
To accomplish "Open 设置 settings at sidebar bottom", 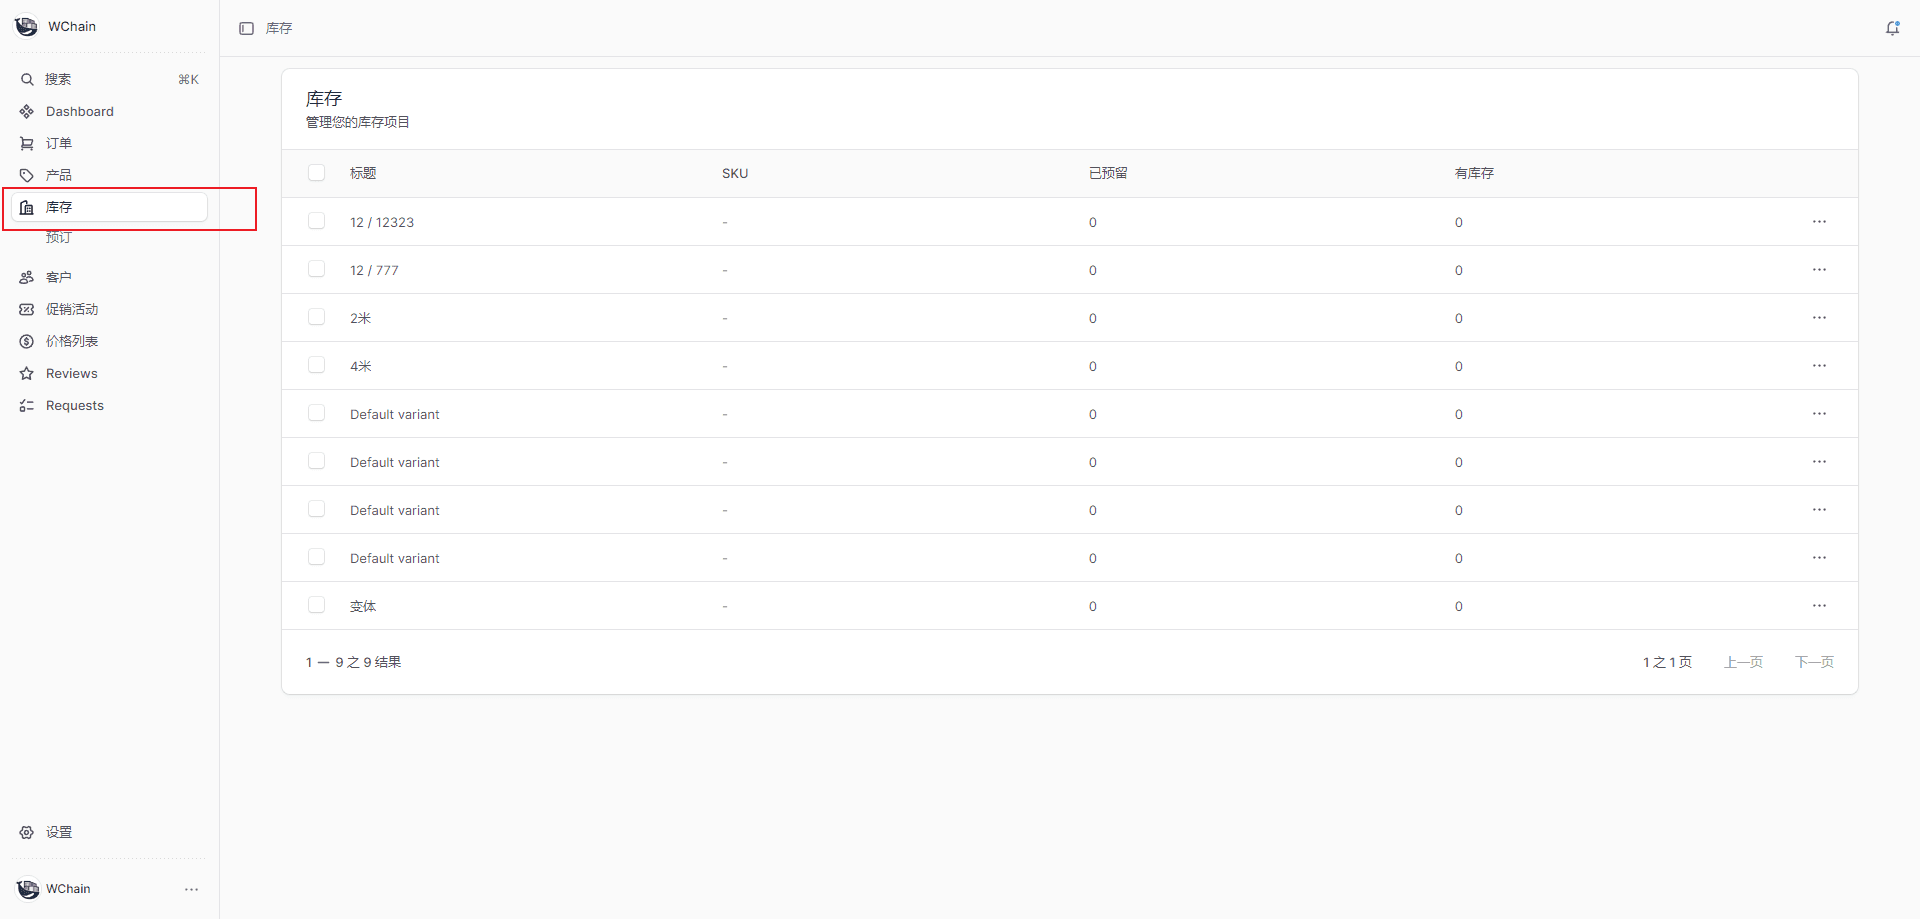I will click(x=58, y=833).
